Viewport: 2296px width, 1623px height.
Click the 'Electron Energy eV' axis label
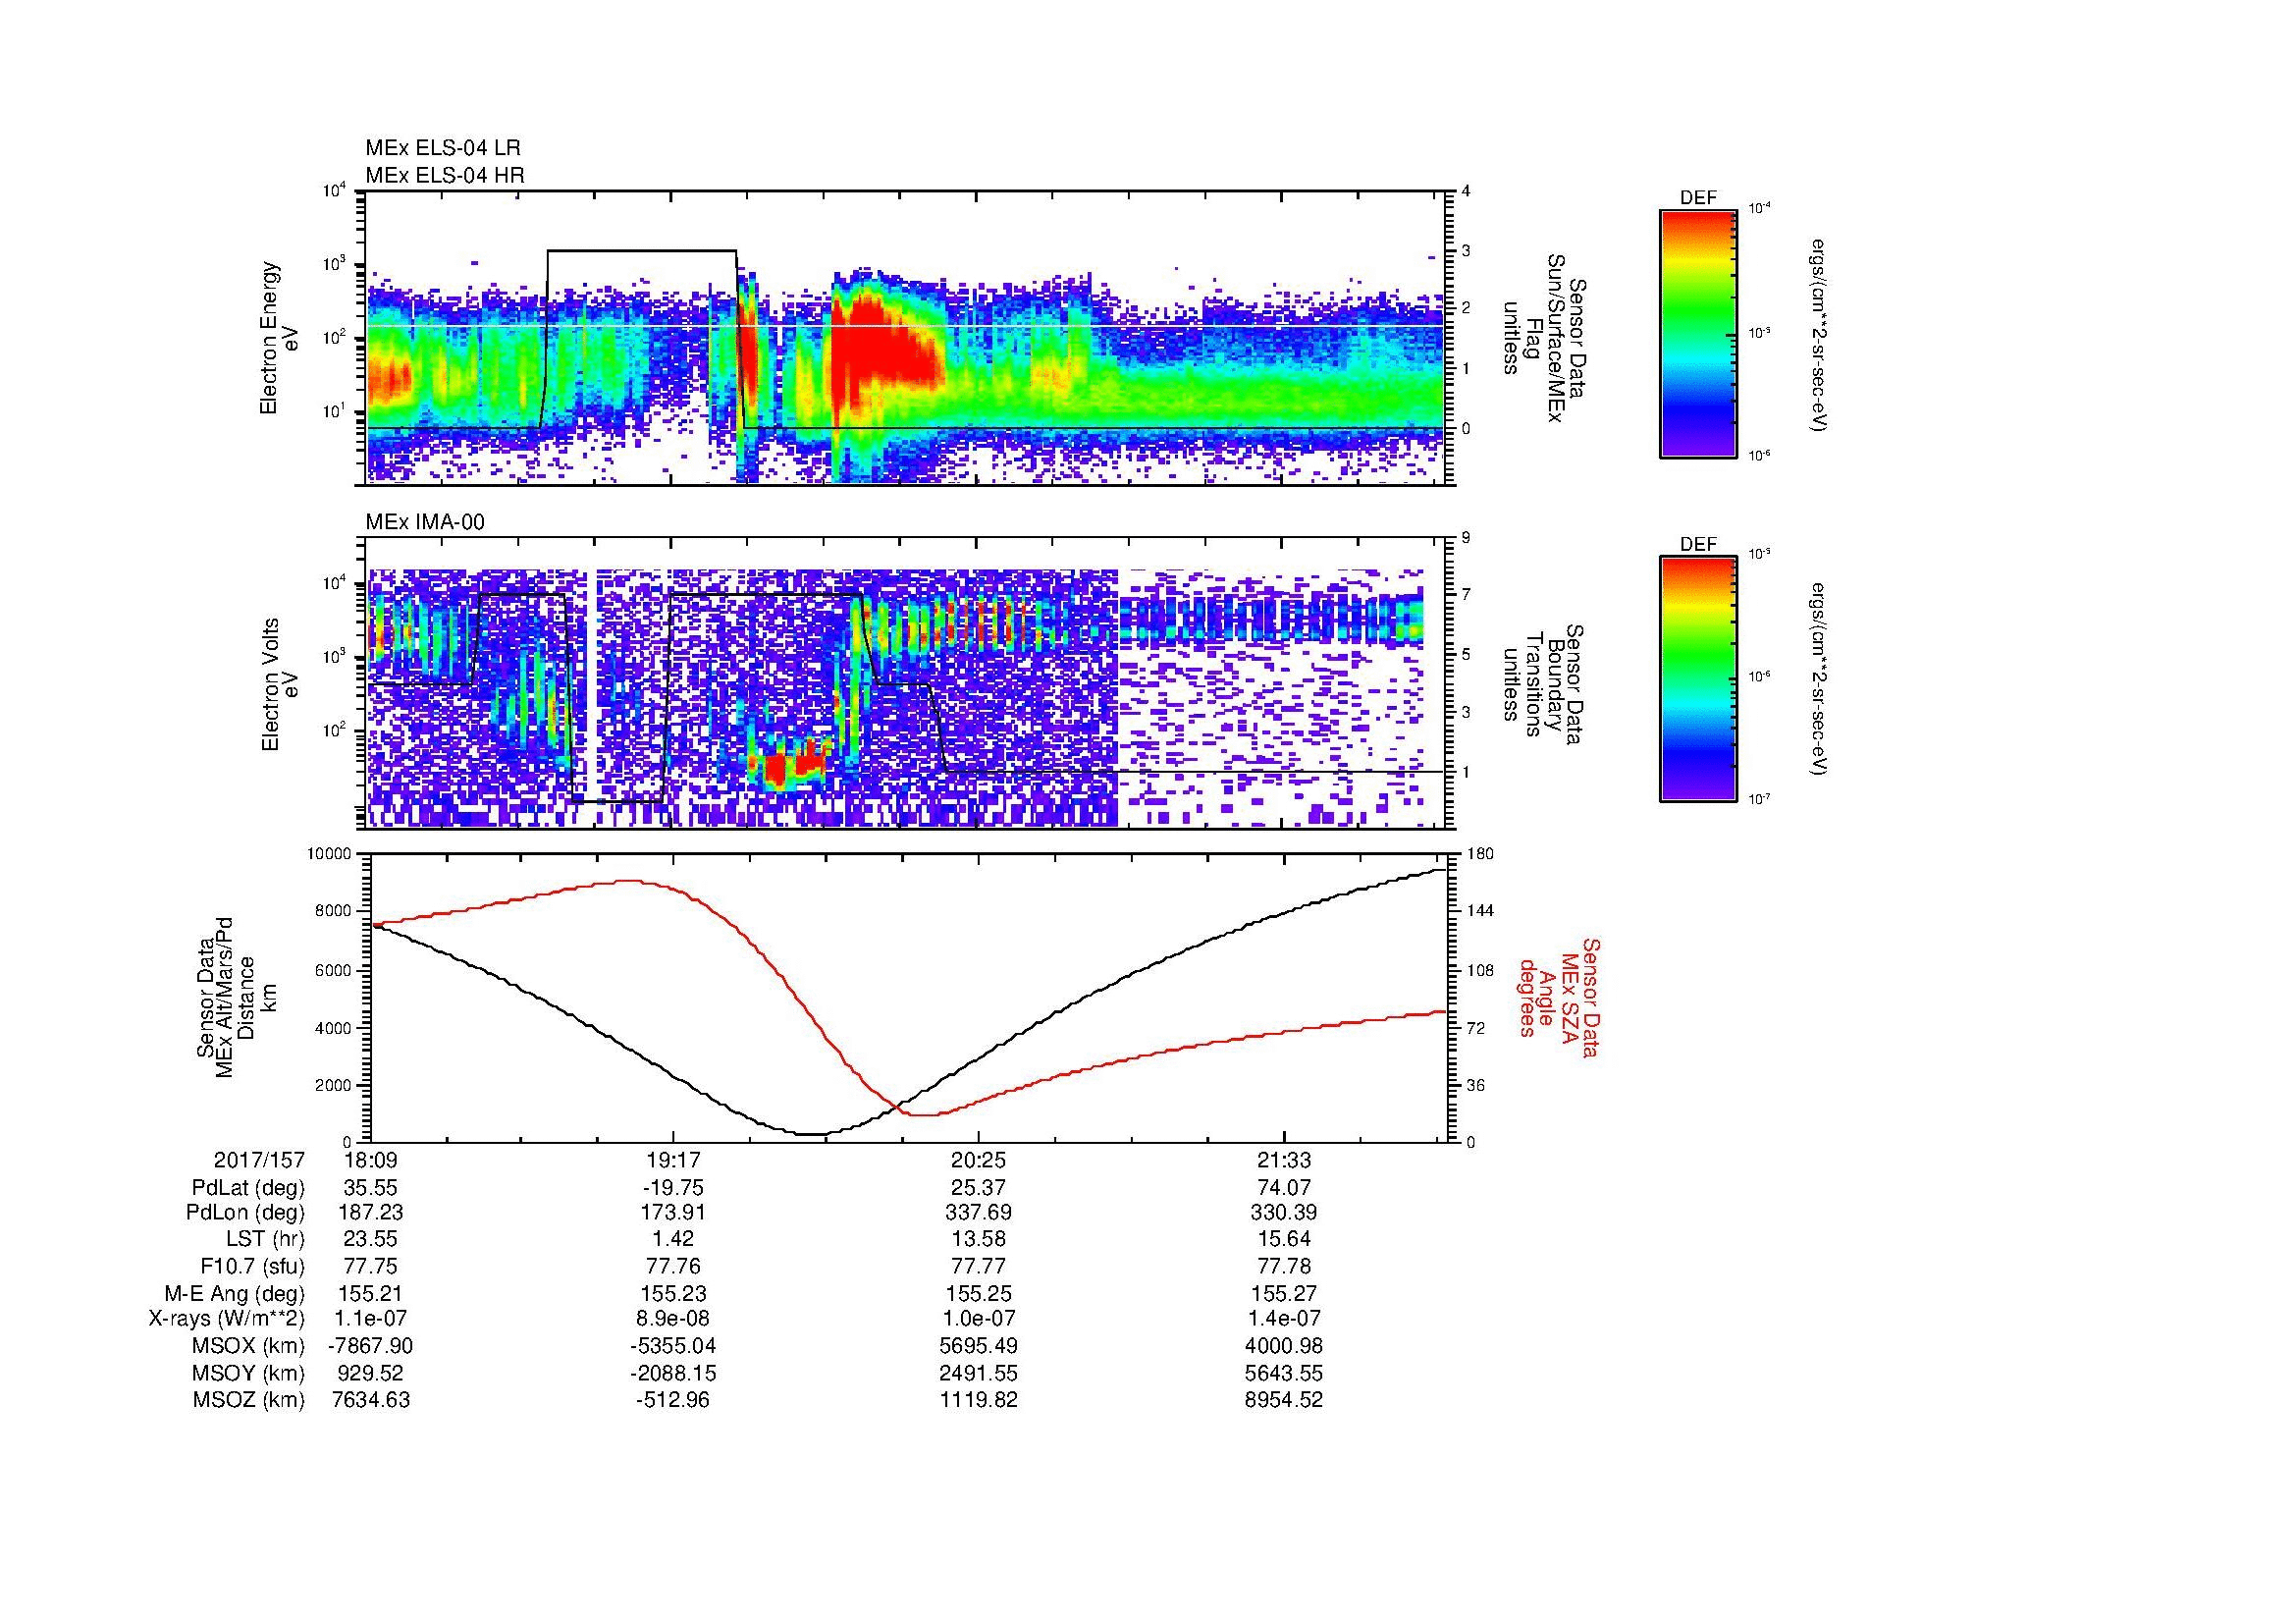pos(279,338)
